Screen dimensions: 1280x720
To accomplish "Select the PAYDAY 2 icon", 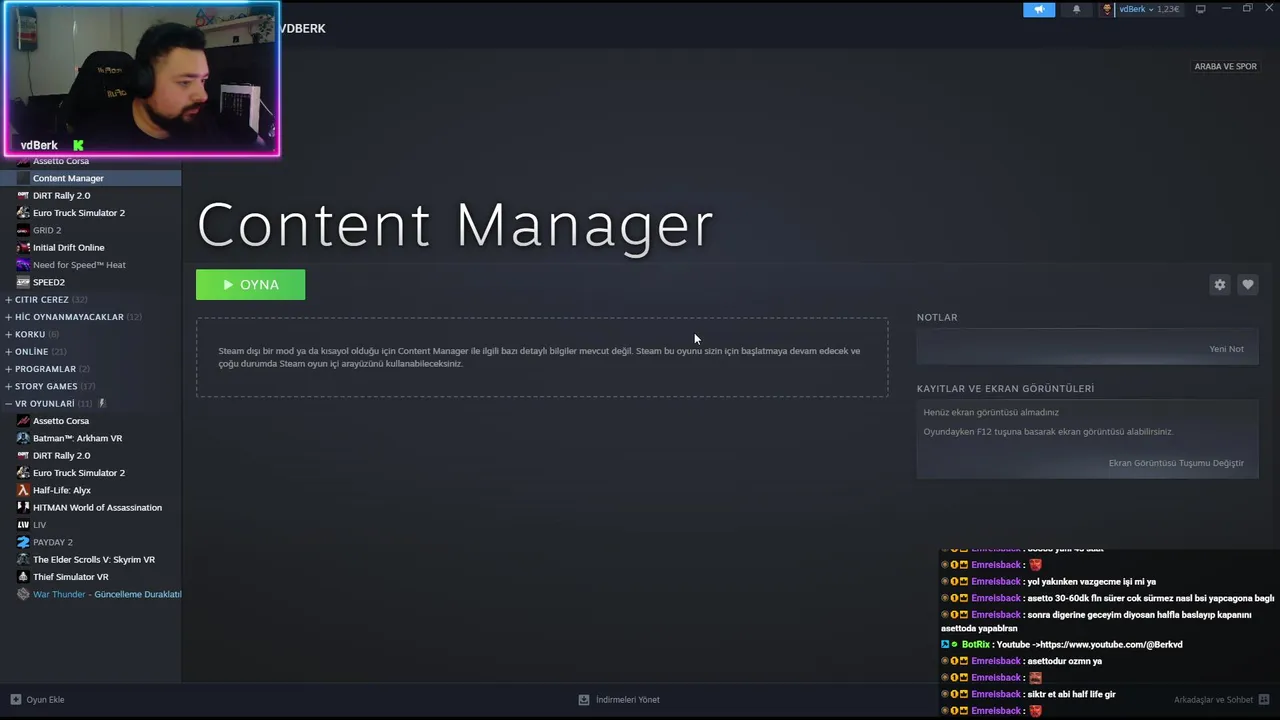I will pyautogui.click(x=23, y=542).
